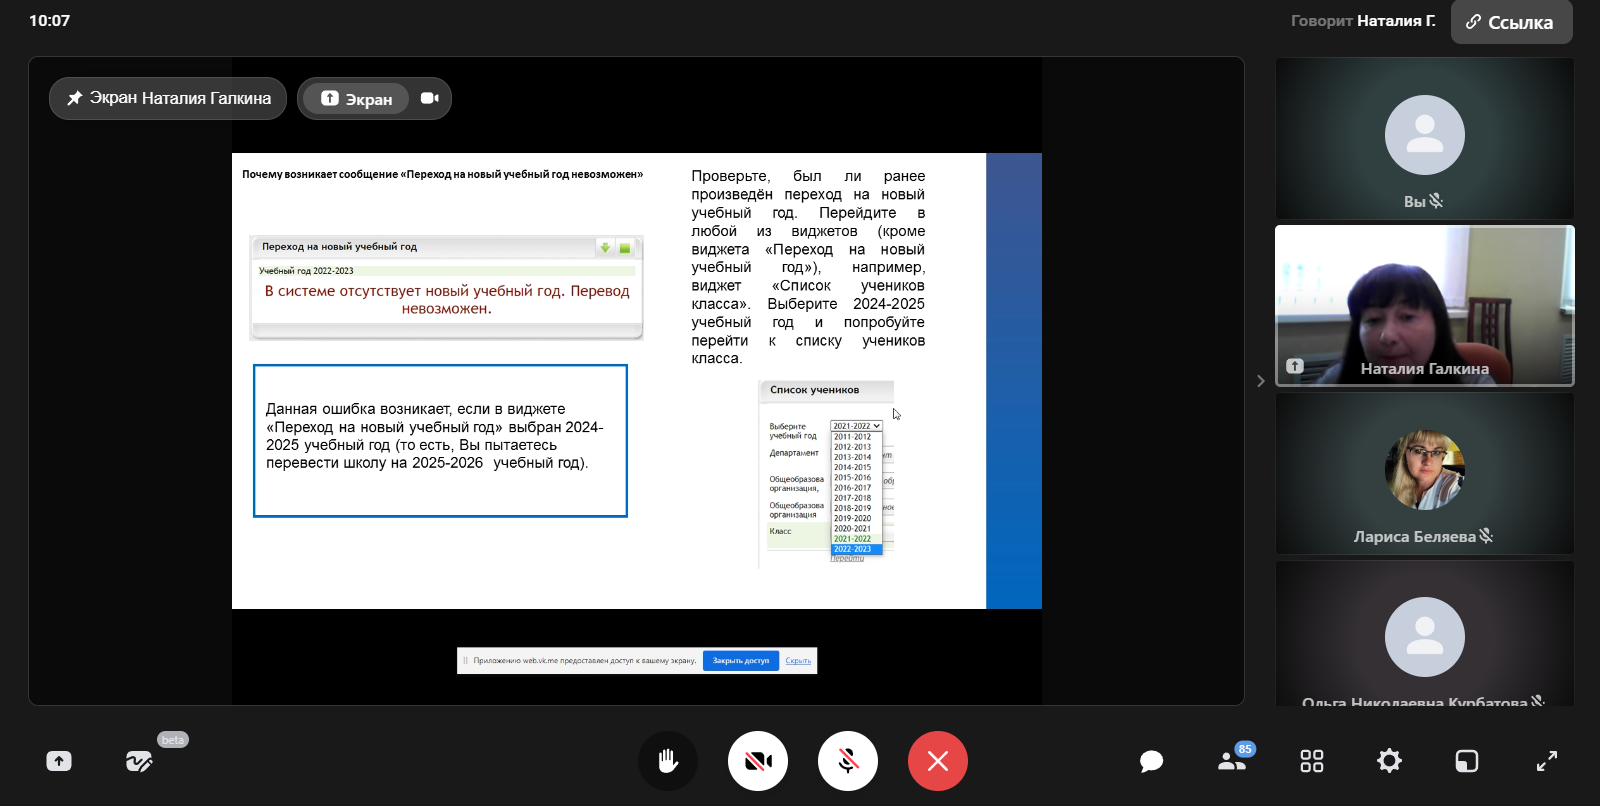
Task: Enter fullscreen mode
Action: [1546, 761]
